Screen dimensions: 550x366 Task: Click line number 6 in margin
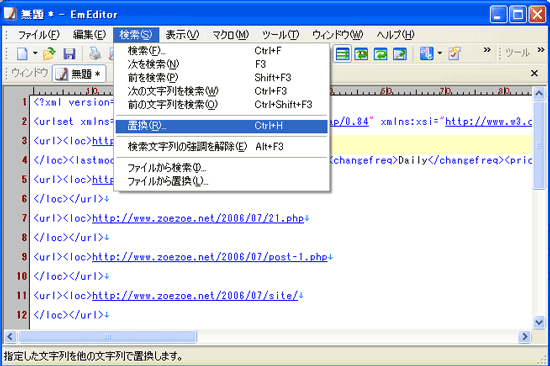[x=24, y=199]
